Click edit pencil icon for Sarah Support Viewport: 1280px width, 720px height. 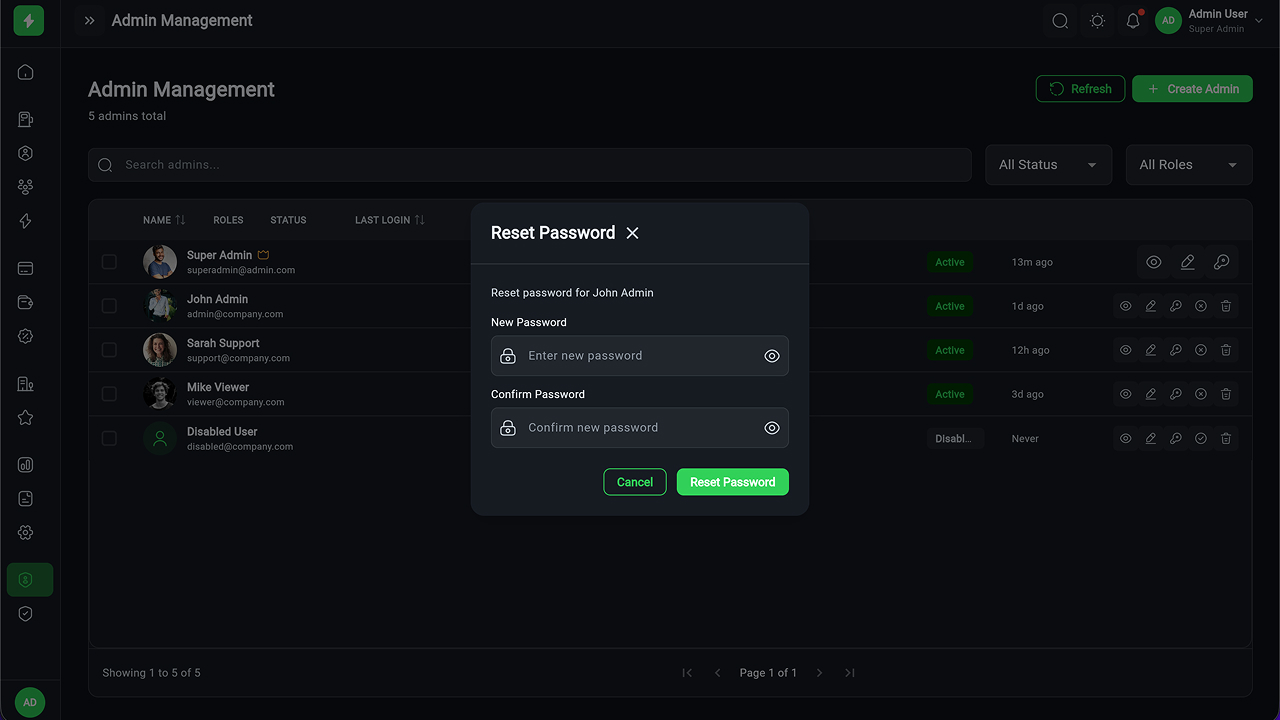coord(1151,350)
